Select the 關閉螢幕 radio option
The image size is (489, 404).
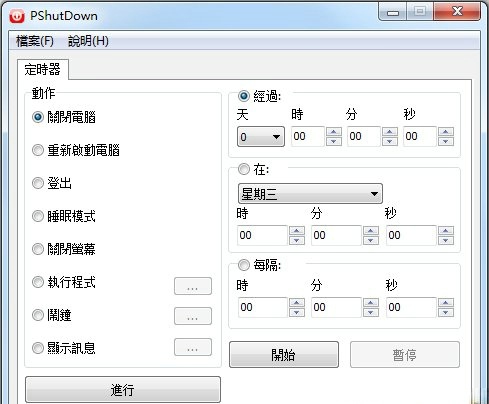click(64, 249)
